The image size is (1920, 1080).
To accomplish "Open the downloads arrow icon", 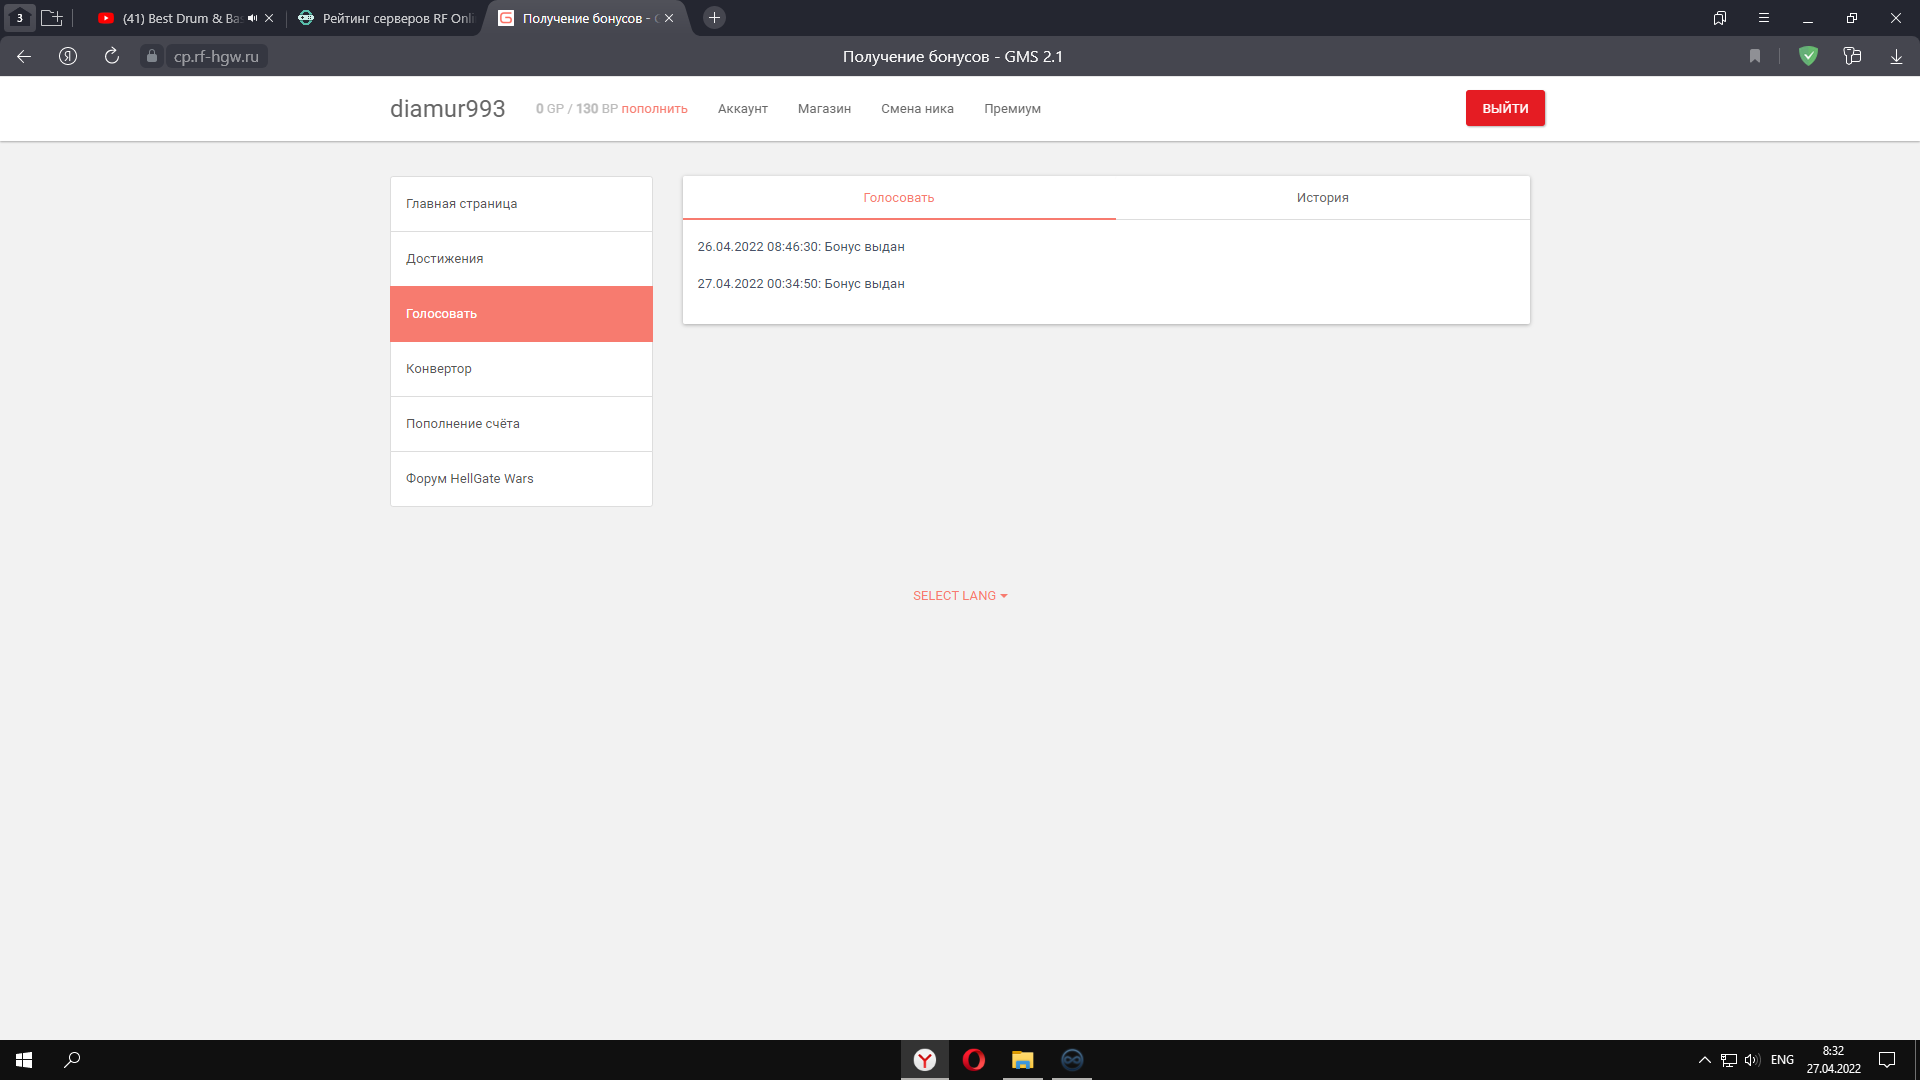I will pos(1896,56).
